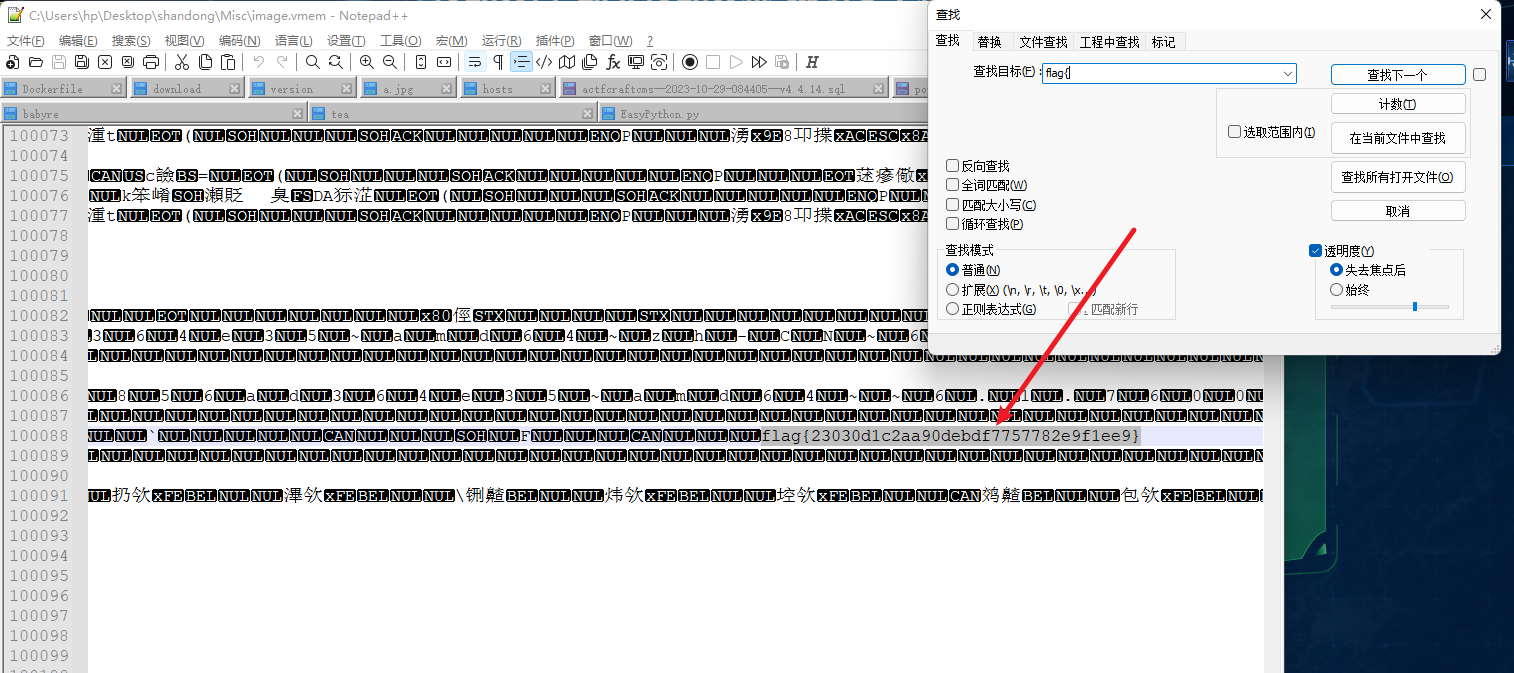This screenshot has height=673, width=1514.
Task: Click the flag{23030d1c2aa90debdf7757782e9f1ee9} text
Action: coord(951,436)
